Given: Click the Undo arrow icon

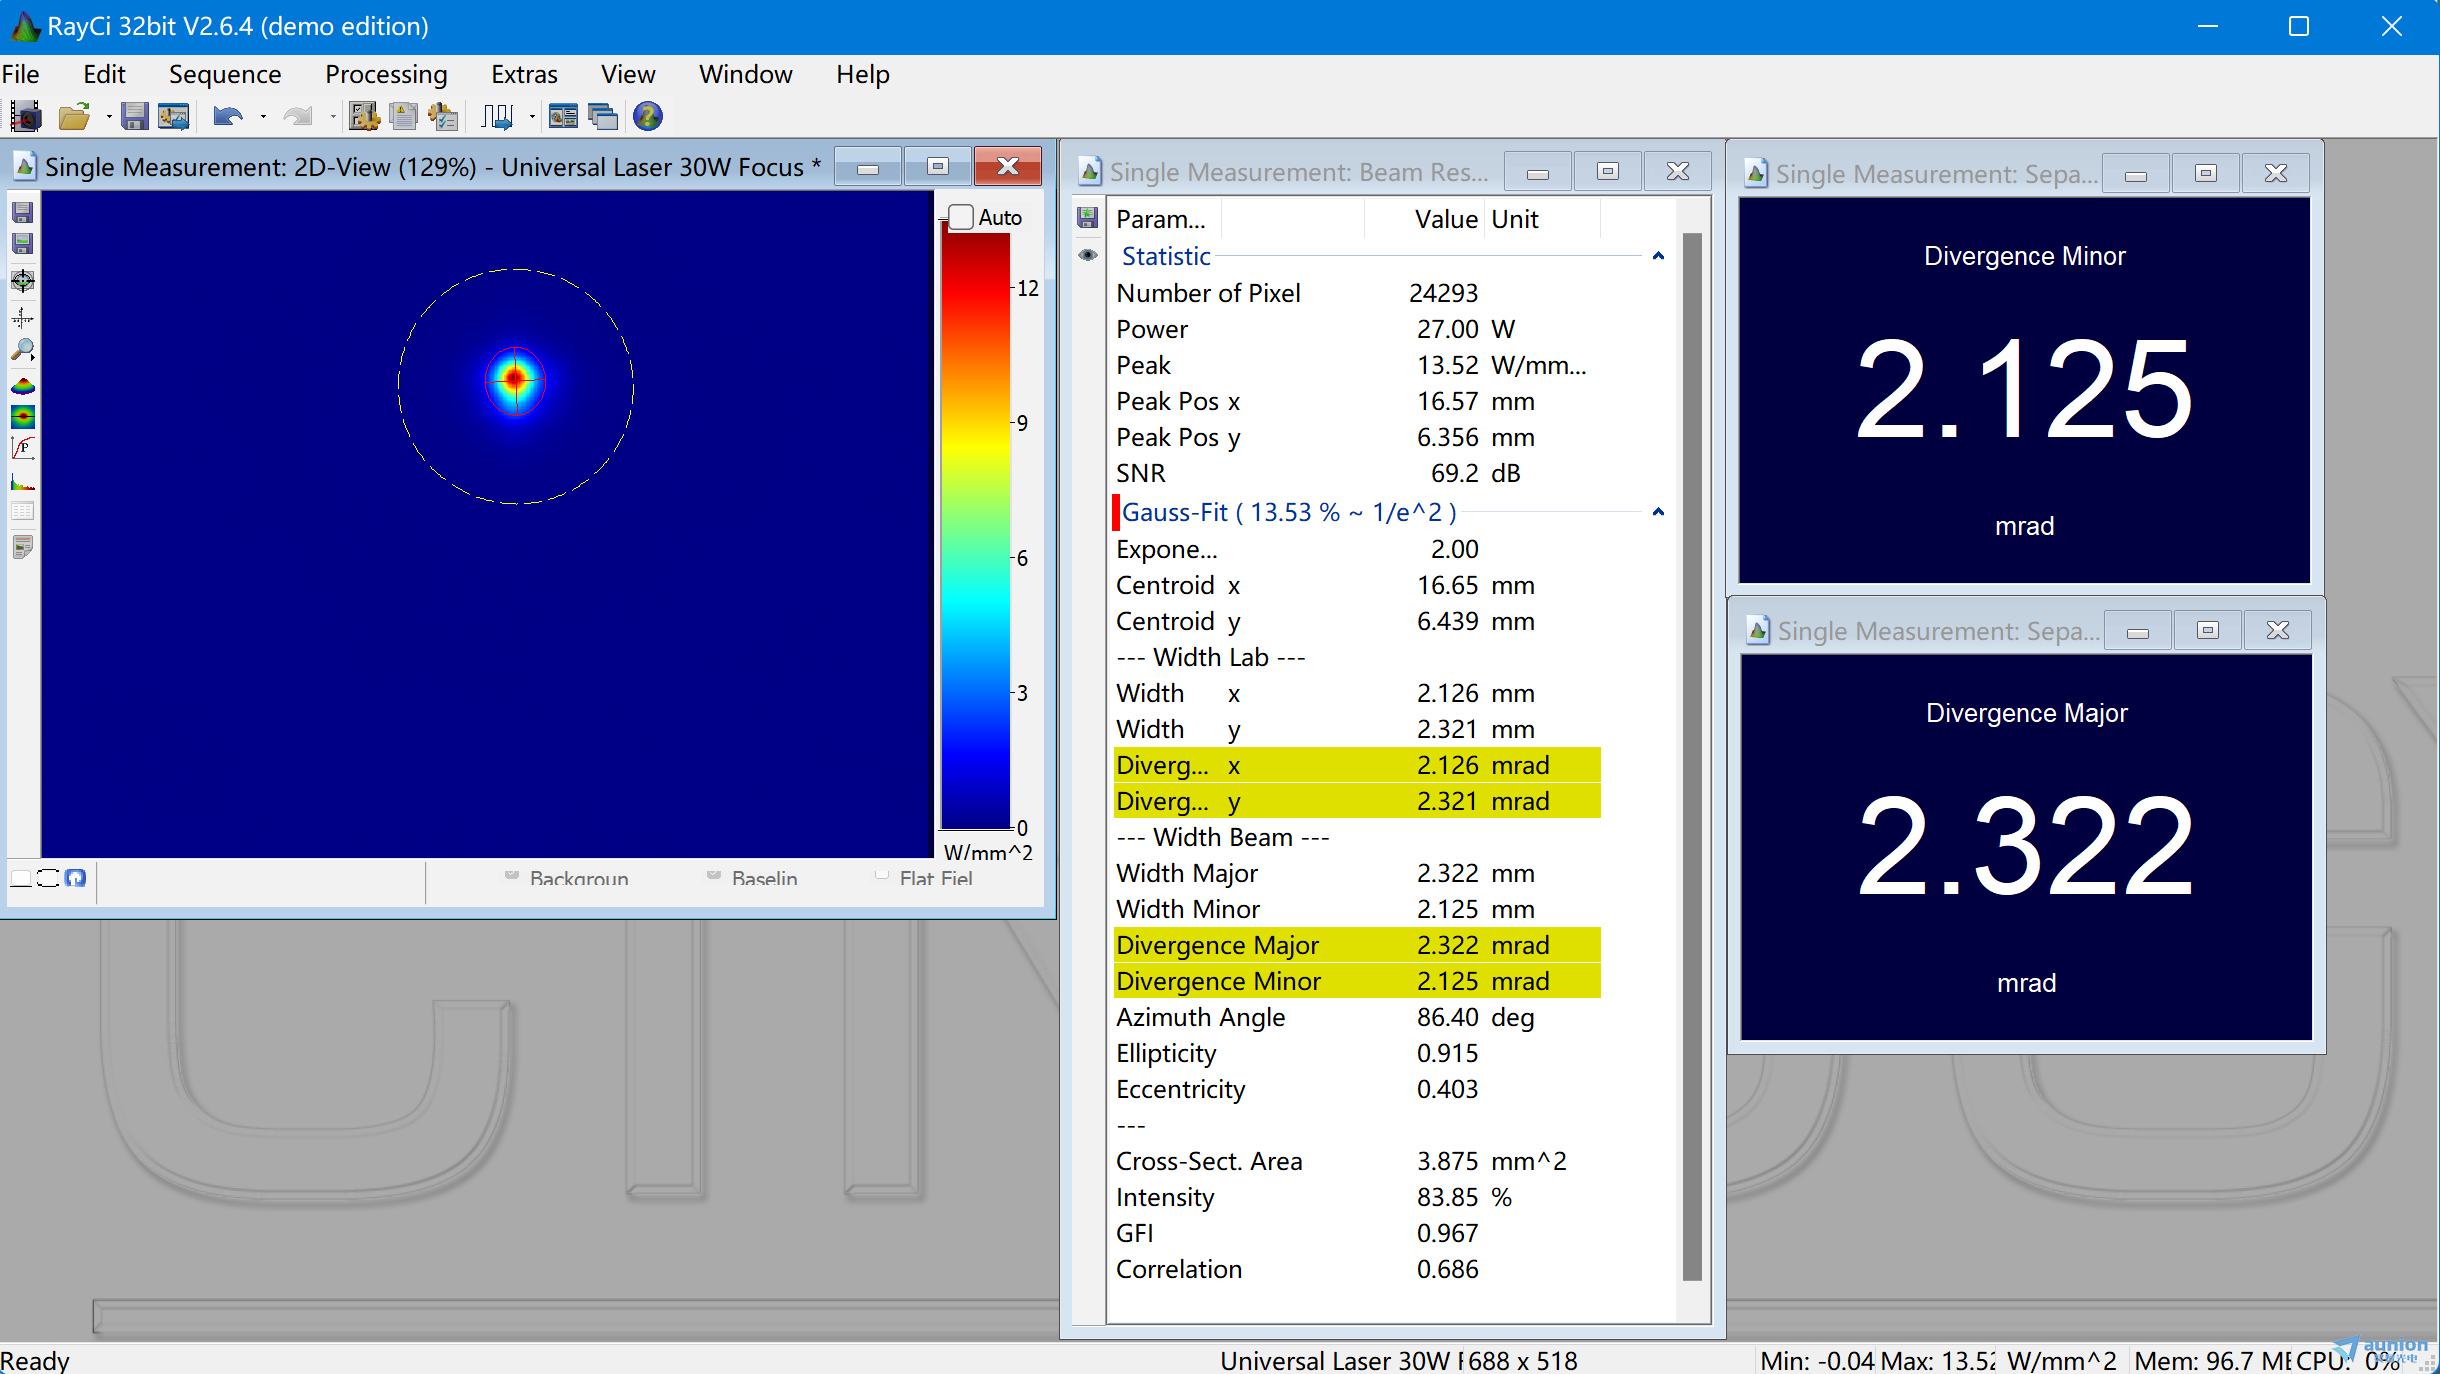Looking at the screenshot, I should pos(228,117).
